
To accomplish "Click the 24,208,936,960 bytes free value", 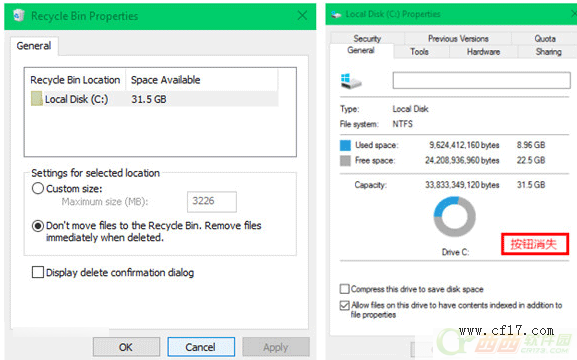I will tap(462, 160).
